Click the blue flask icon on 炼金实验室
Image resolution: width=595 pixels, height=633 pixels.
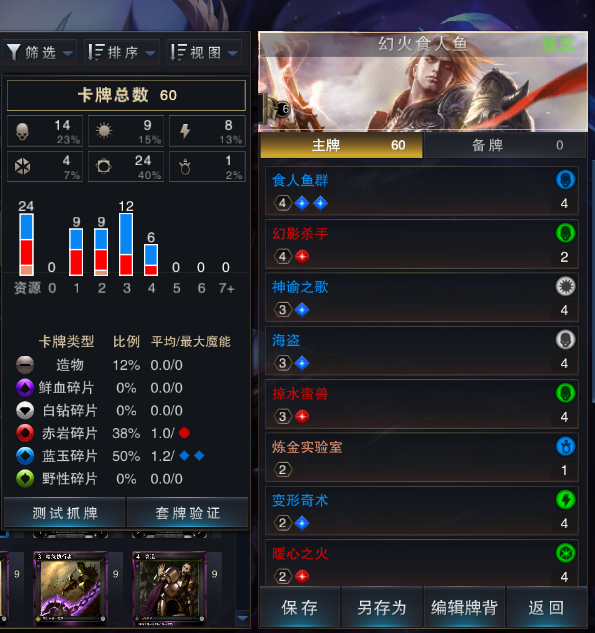click(x=565, y=446)
